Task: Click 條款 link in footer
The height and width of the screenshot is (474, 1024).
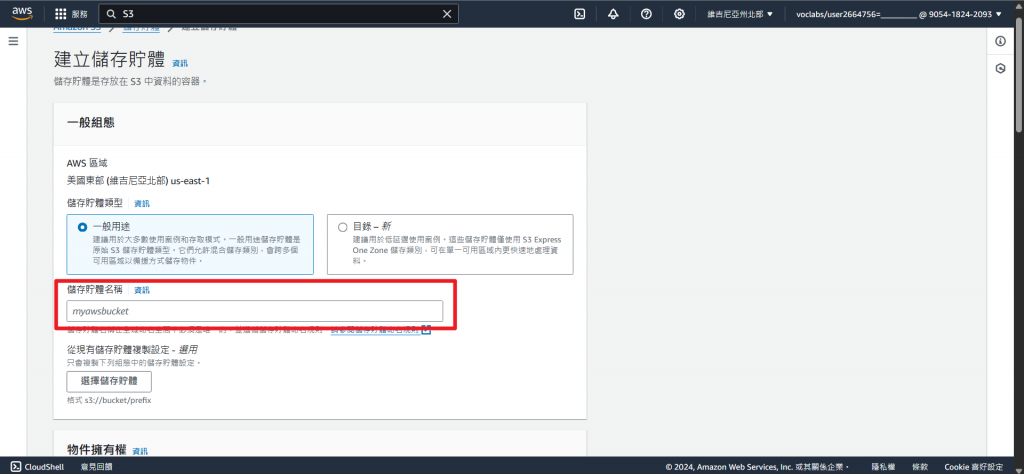Action: (x=920, y=467)
